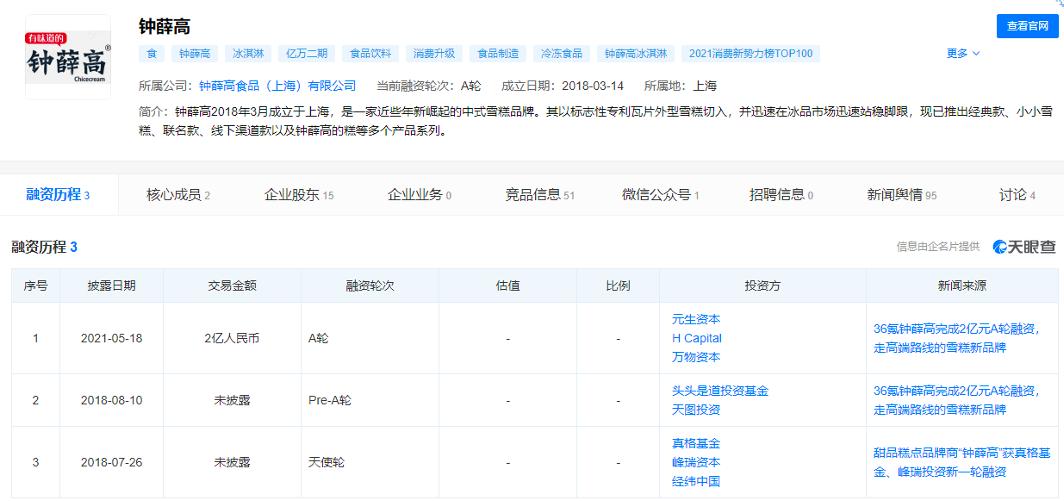Select the 食 tag

[x=151, y=54]
